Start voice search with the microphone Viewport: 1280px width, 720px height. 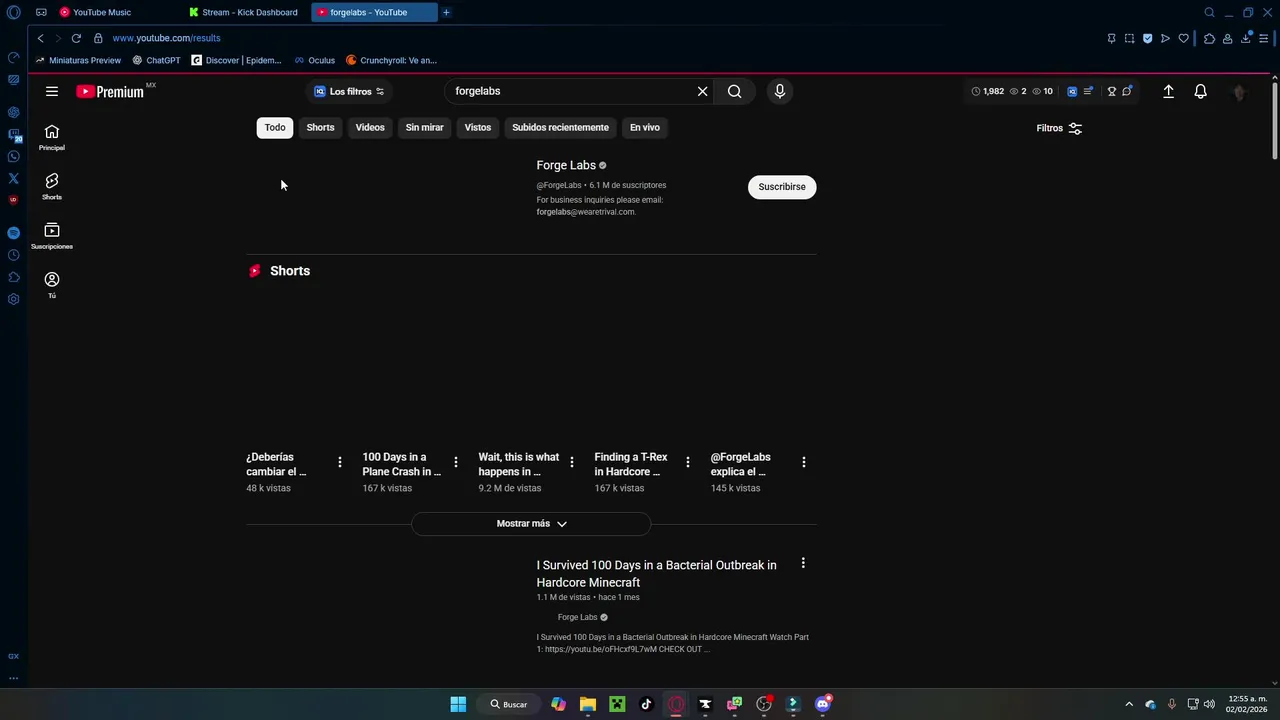[x=780, y=91]
